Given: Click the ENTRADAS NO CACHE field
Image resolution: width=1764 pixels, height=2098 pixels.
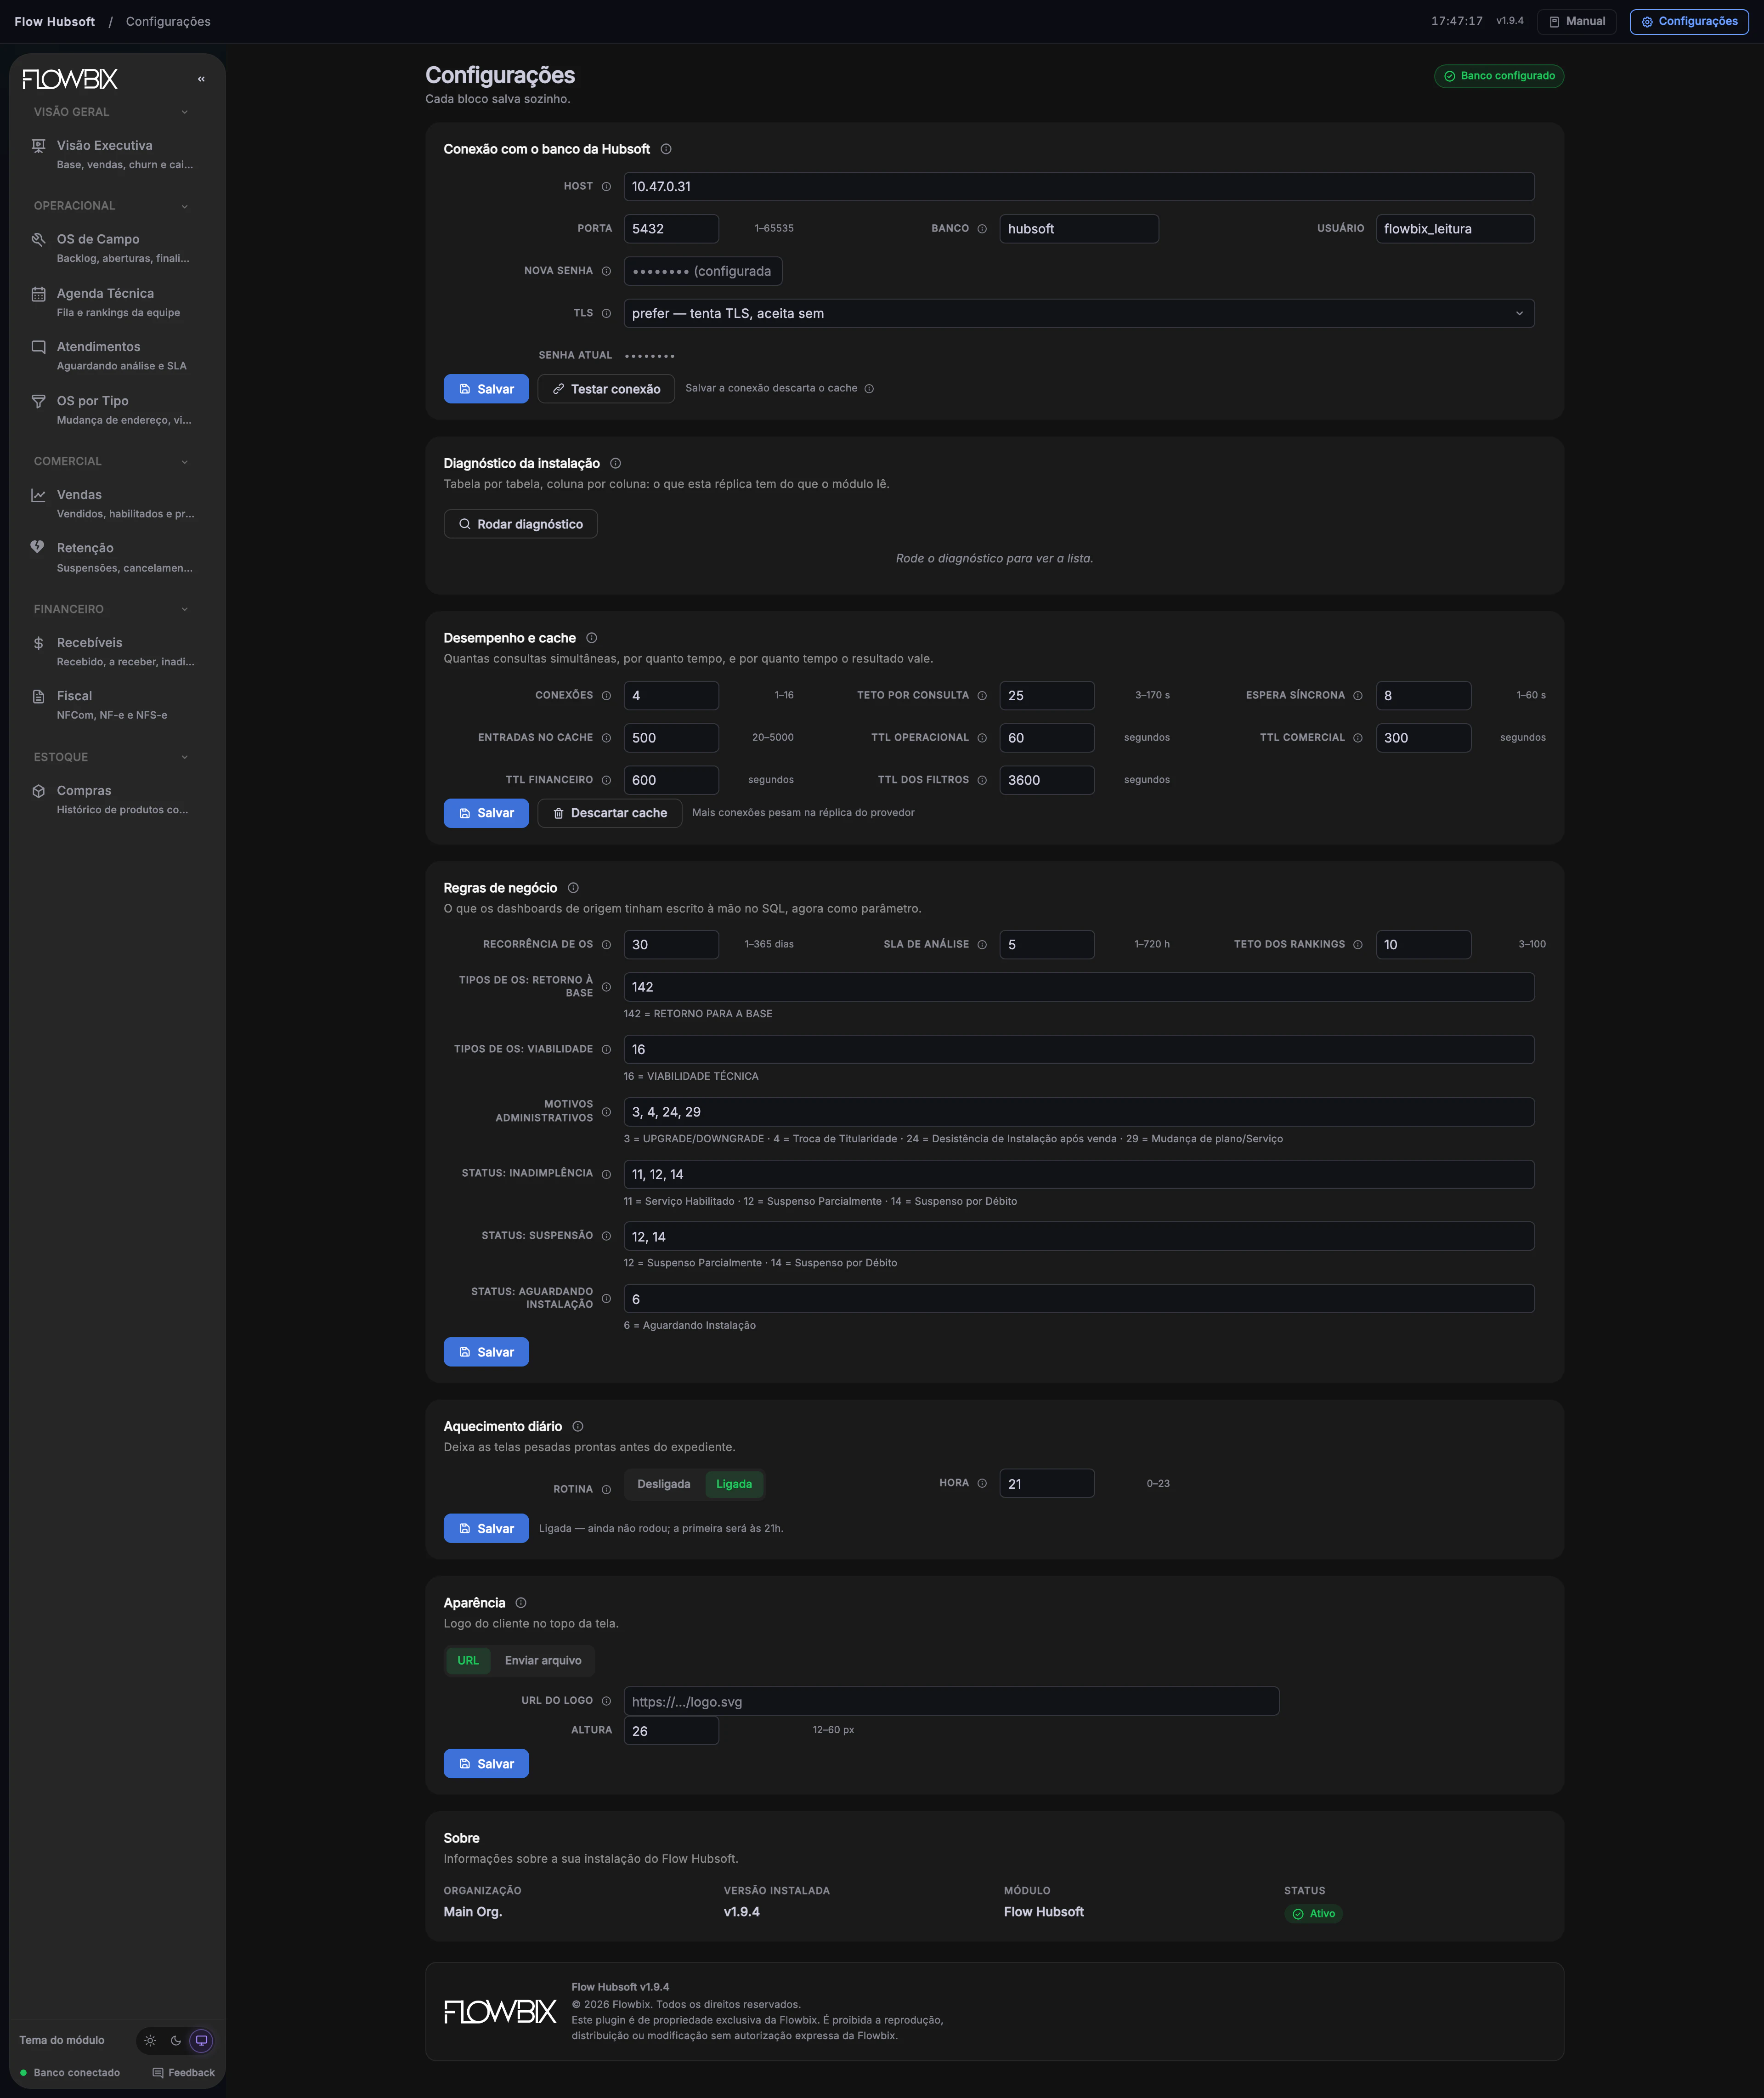Looking at the screenshot, I should (671, 738).
